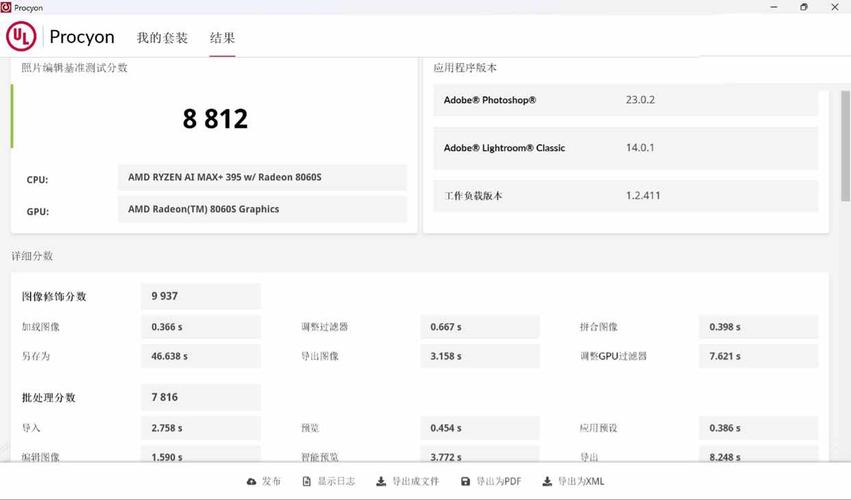This screenshot has width=851, height=500.
Task: Click the vertical scrollbar thumb on right
Action: [845, 146]
